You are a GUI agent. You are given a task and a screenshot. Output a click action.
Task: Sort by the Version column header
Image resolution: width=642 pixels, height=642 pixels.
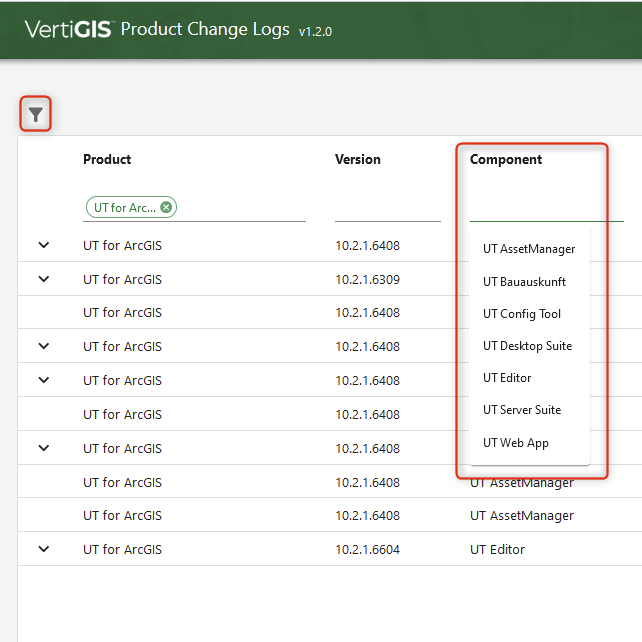point(358,159)
